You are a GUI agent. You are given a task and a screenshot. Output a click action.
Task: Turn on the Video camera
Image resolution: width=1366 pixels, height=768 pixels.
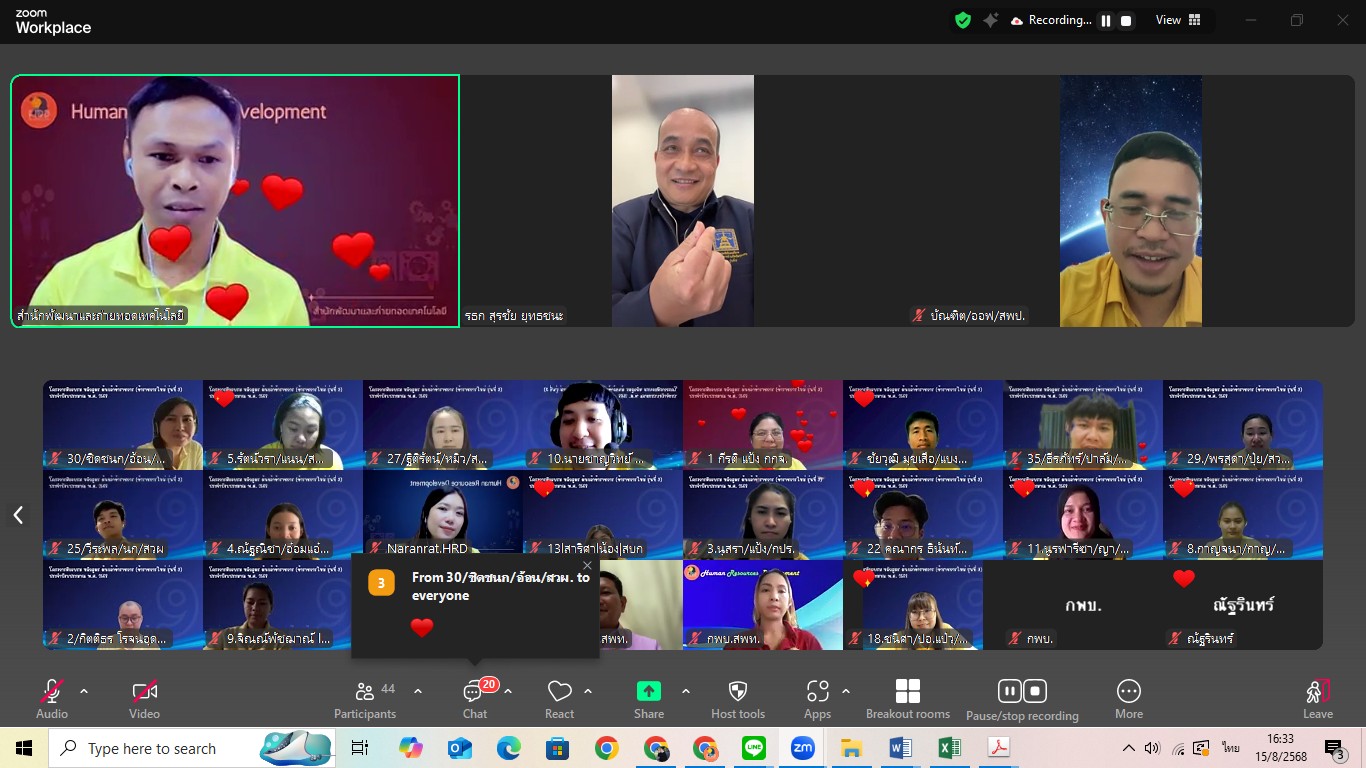coord(144,698)
